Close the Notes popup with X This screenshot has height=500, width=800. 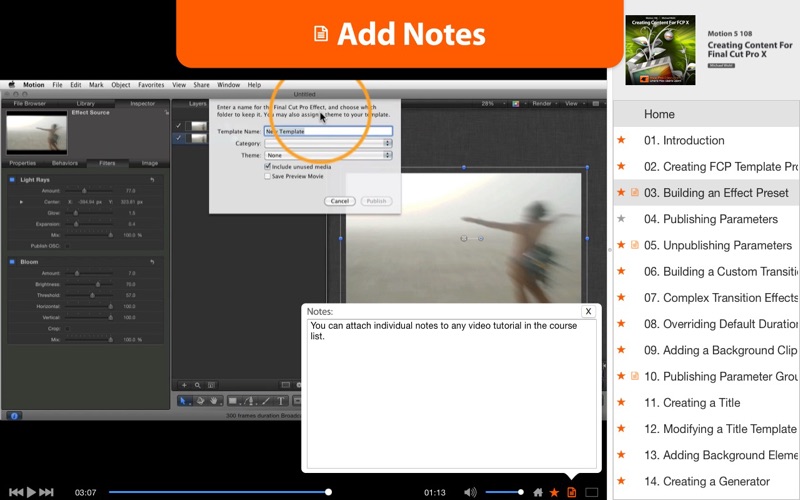[x=588, y=311]
